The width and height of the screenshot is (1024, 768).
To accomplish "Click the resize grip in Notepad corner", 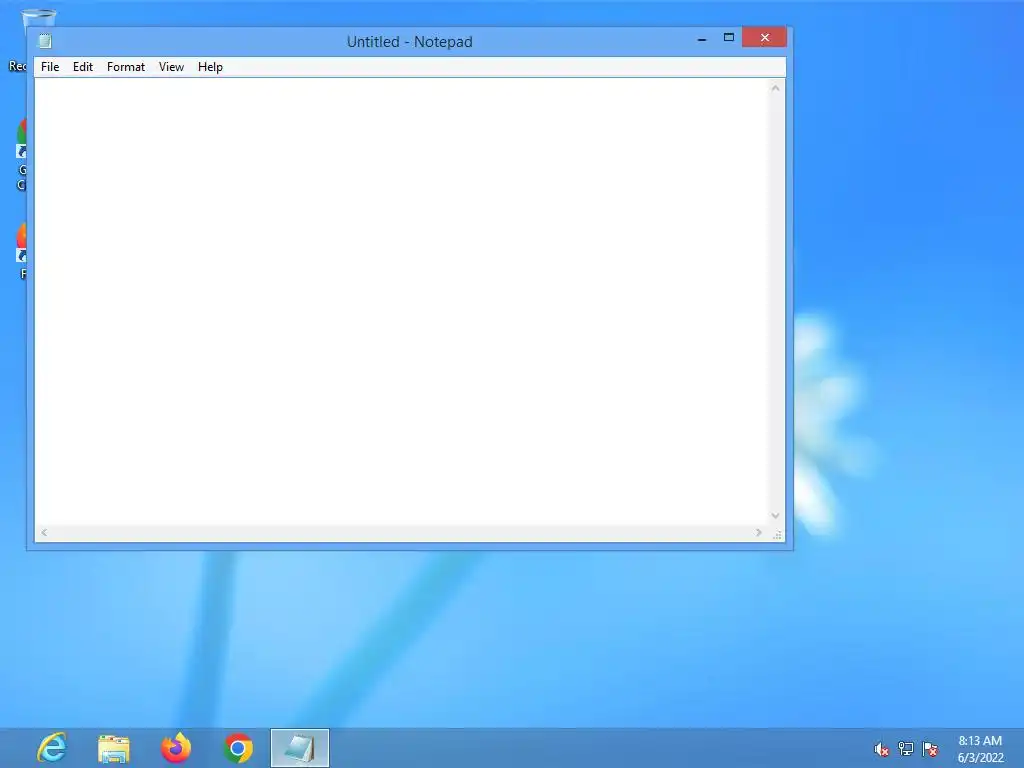I will point(777,534).
